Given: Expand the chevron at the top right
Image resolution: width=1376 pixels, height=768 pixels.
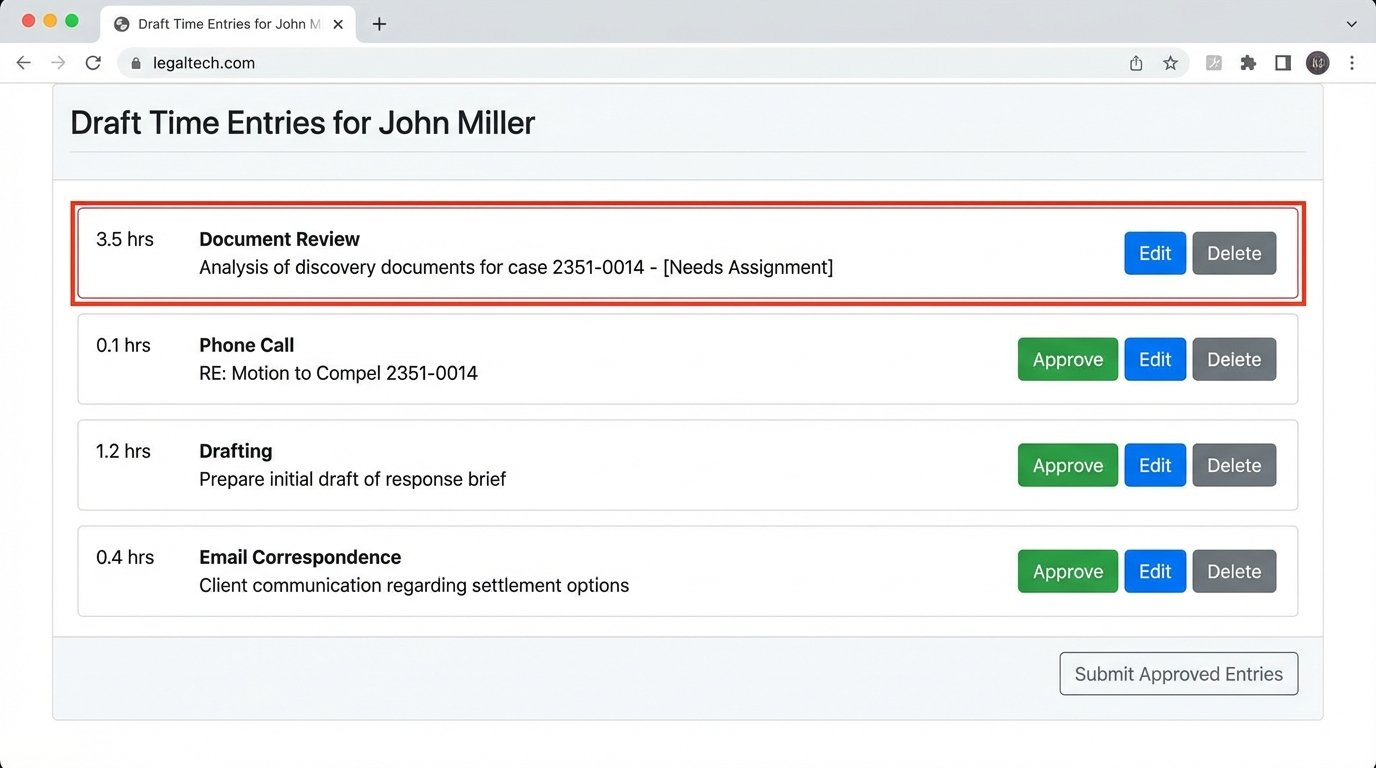Looking at the screenshot, I should coord(1351,22).
